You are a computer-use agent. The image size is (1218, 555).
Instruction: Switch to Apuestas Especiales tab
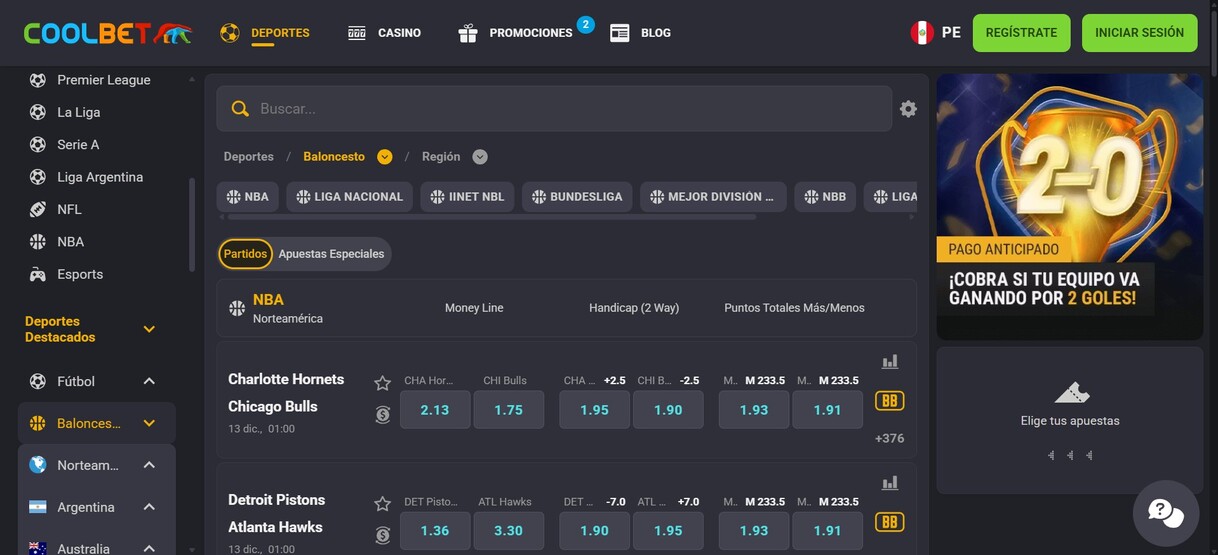tap(331, 254)
